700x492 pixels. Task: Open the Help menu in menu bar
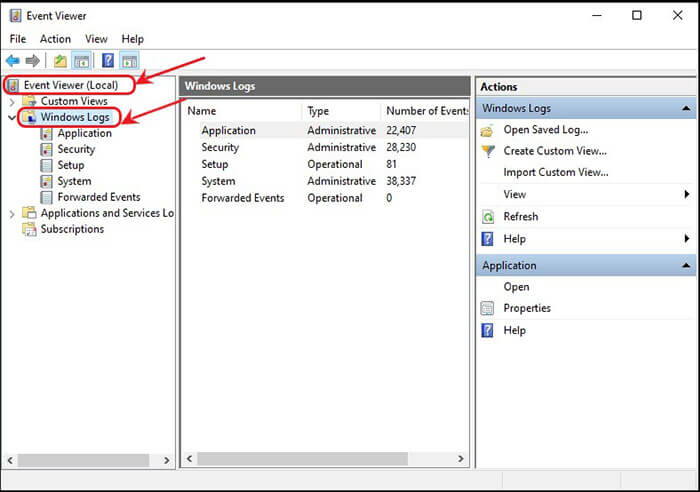coord(133,39)
